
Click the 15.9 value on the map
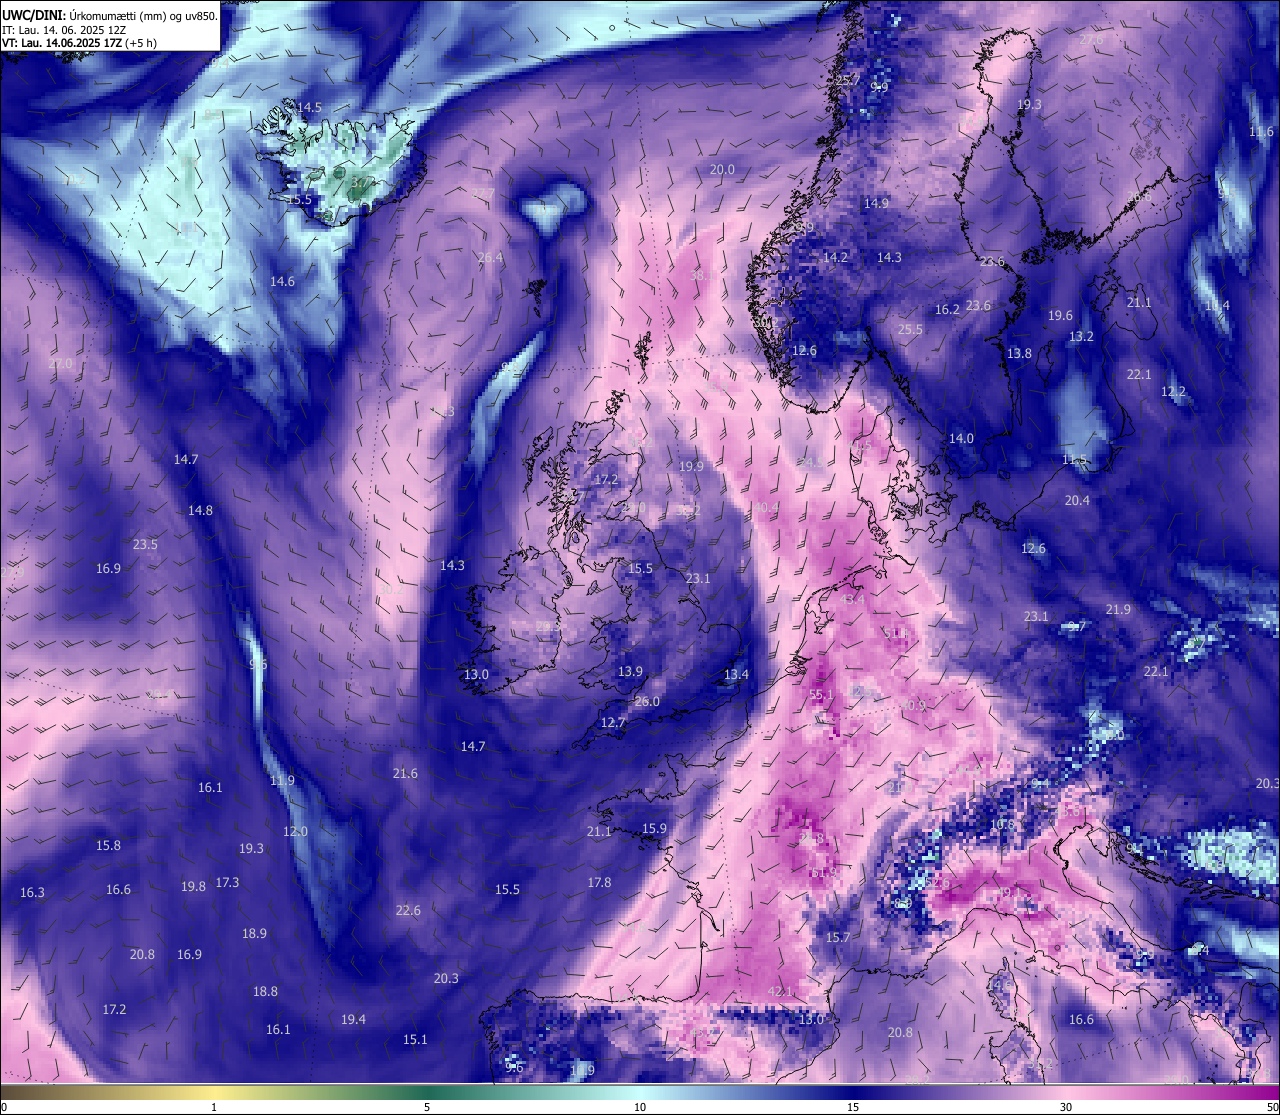click(654, 829)
